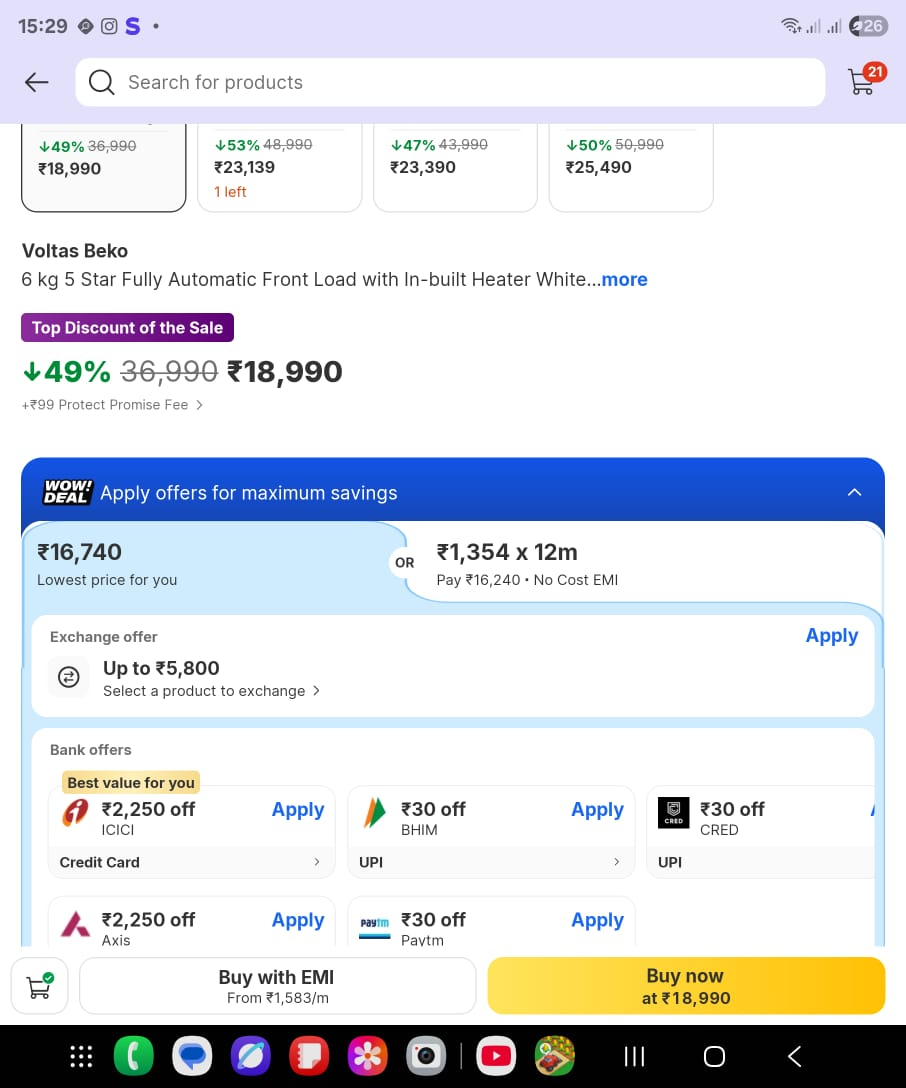Image resolution: width=906 pixels, height=1088 pixels.
Task: Tap the back arrow icon
Action: pos(37,82)
